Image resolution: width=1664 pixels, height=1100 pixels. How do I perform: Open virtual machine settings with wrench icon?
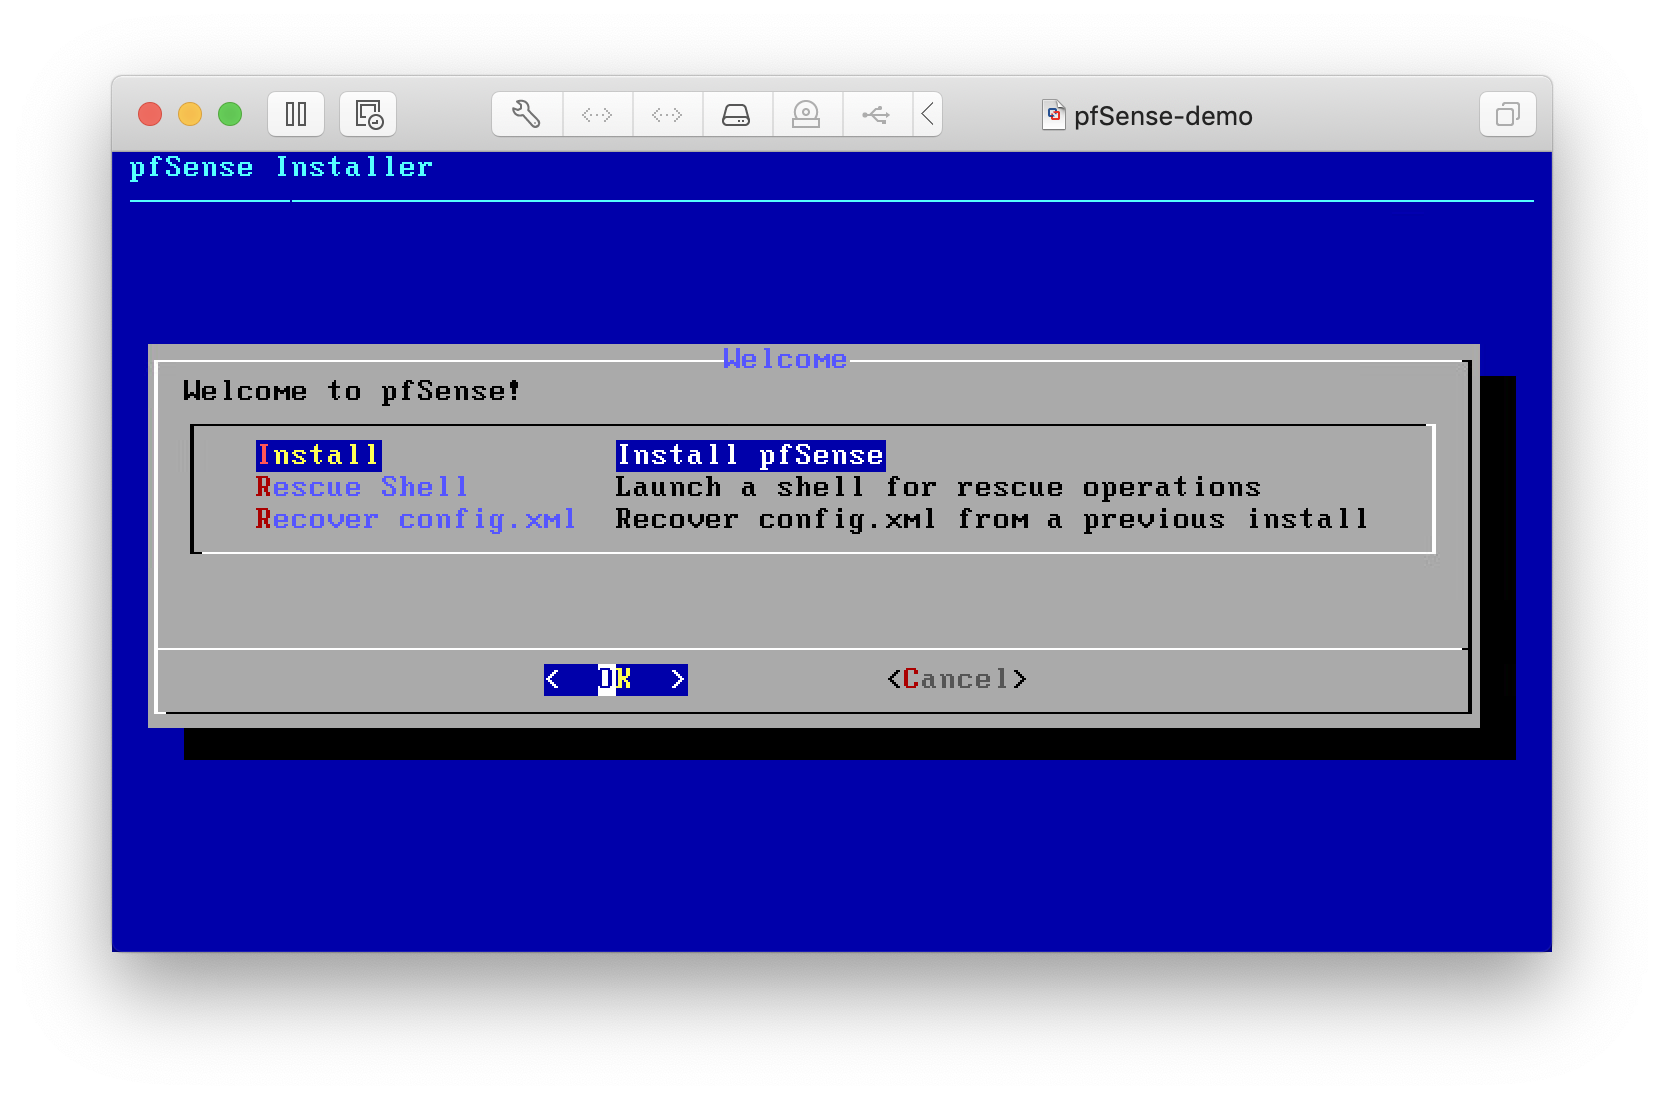tap(527, 114)
